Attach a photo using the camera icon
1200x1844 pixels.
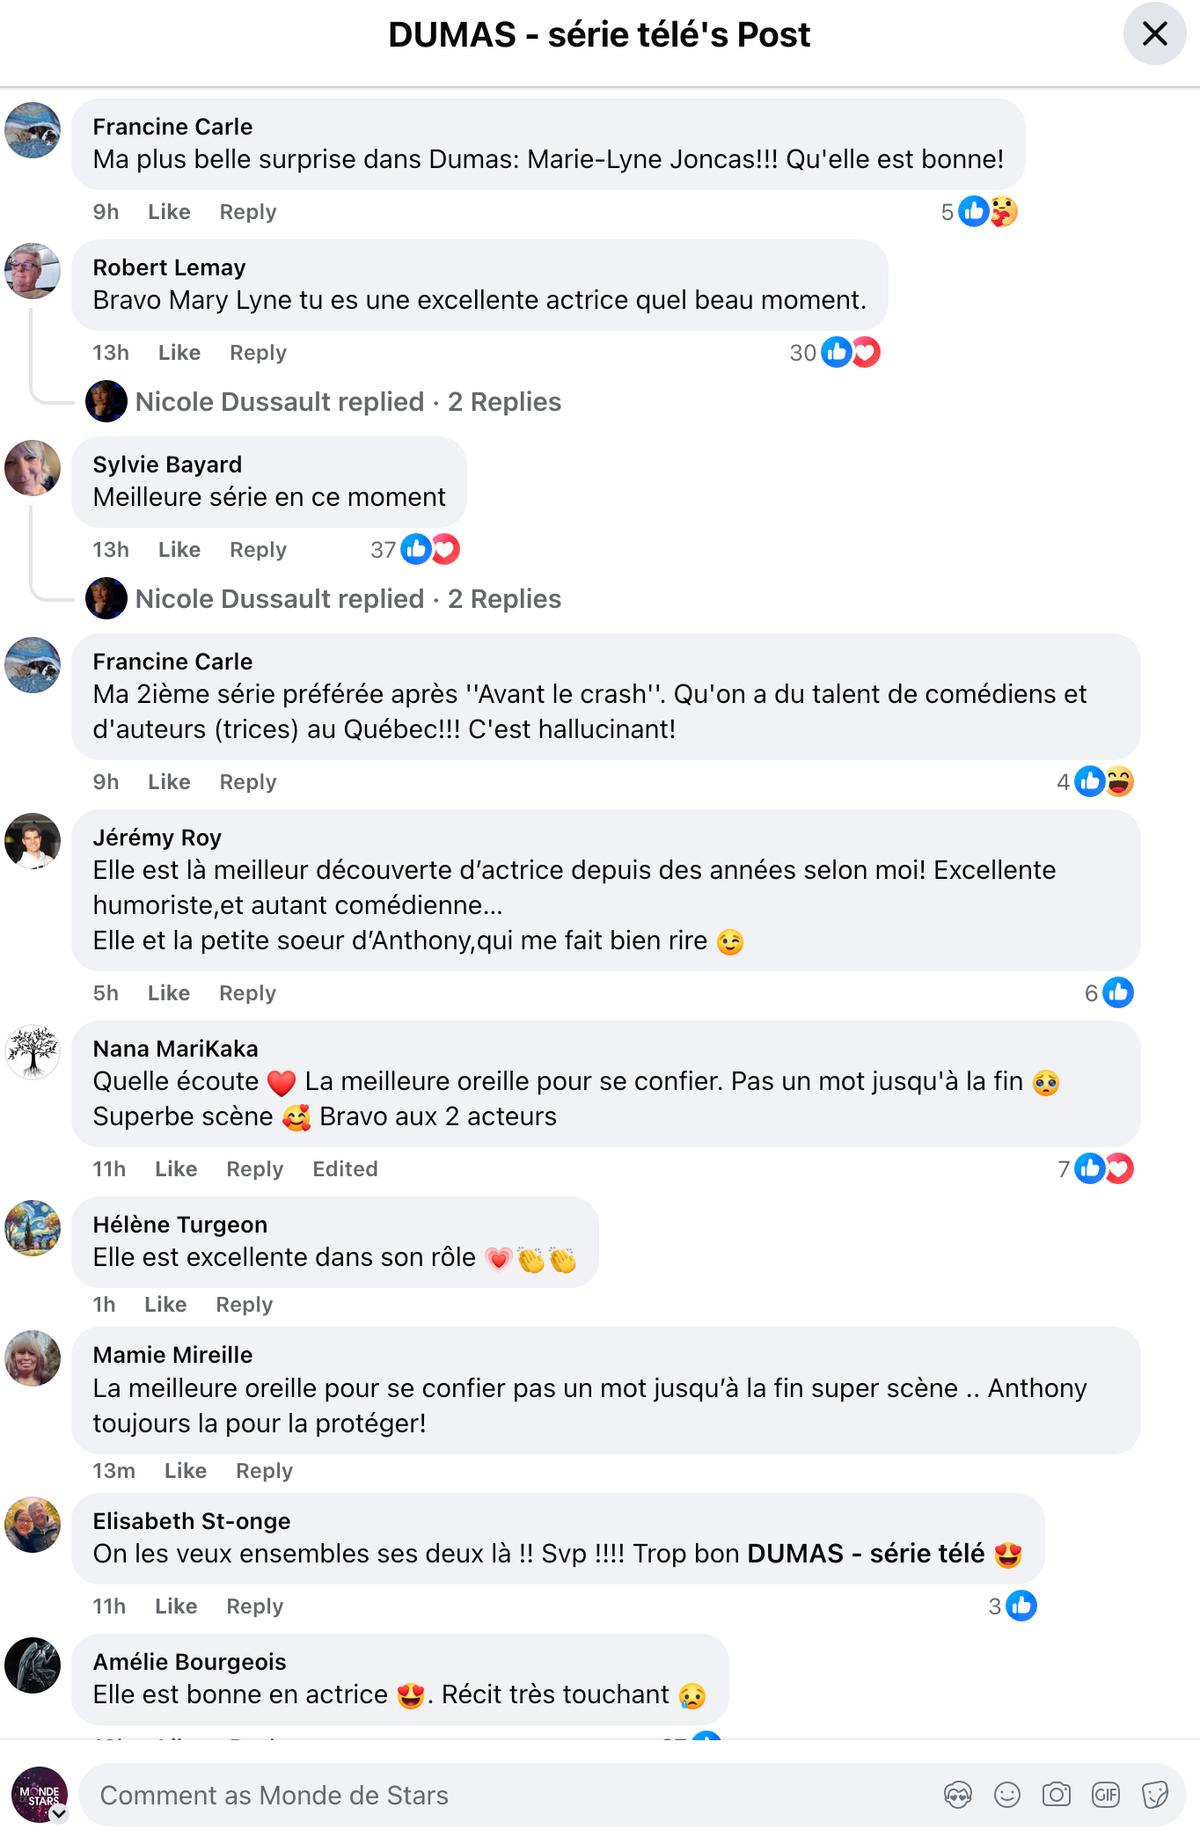(1056, 1795)
